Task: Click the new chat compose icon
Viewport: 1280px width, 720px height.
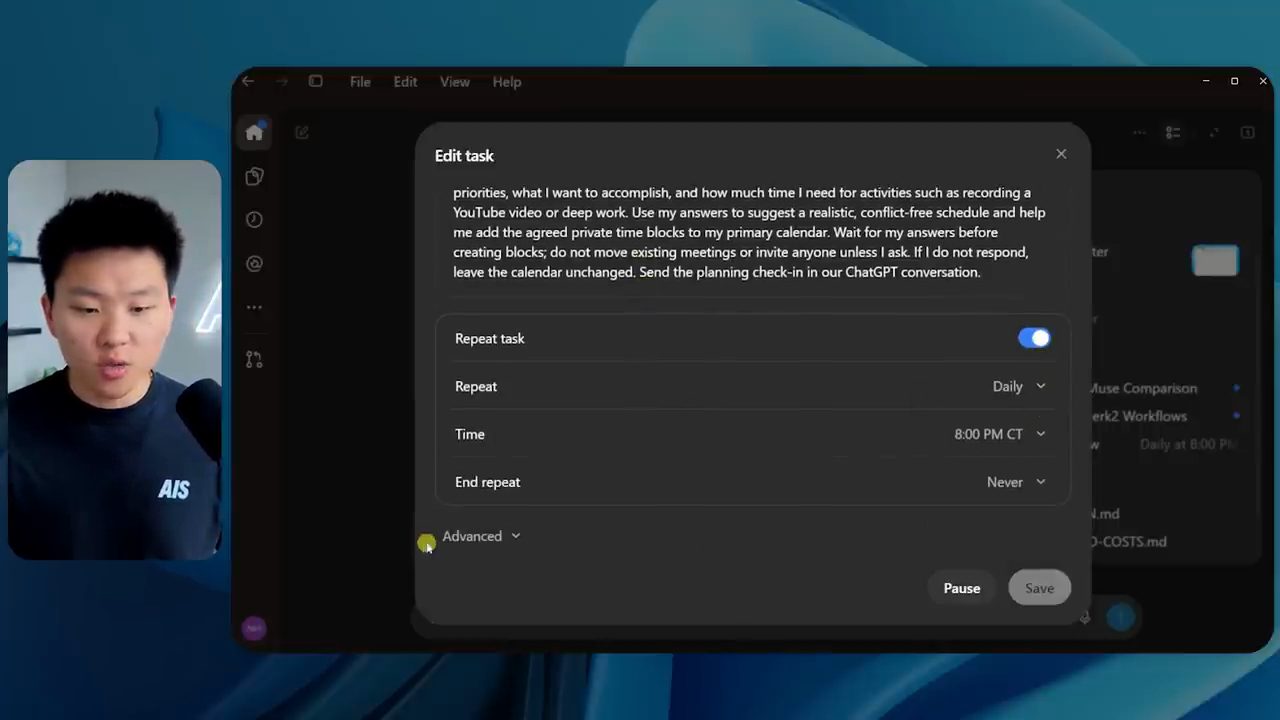Action: click(302, 132)
